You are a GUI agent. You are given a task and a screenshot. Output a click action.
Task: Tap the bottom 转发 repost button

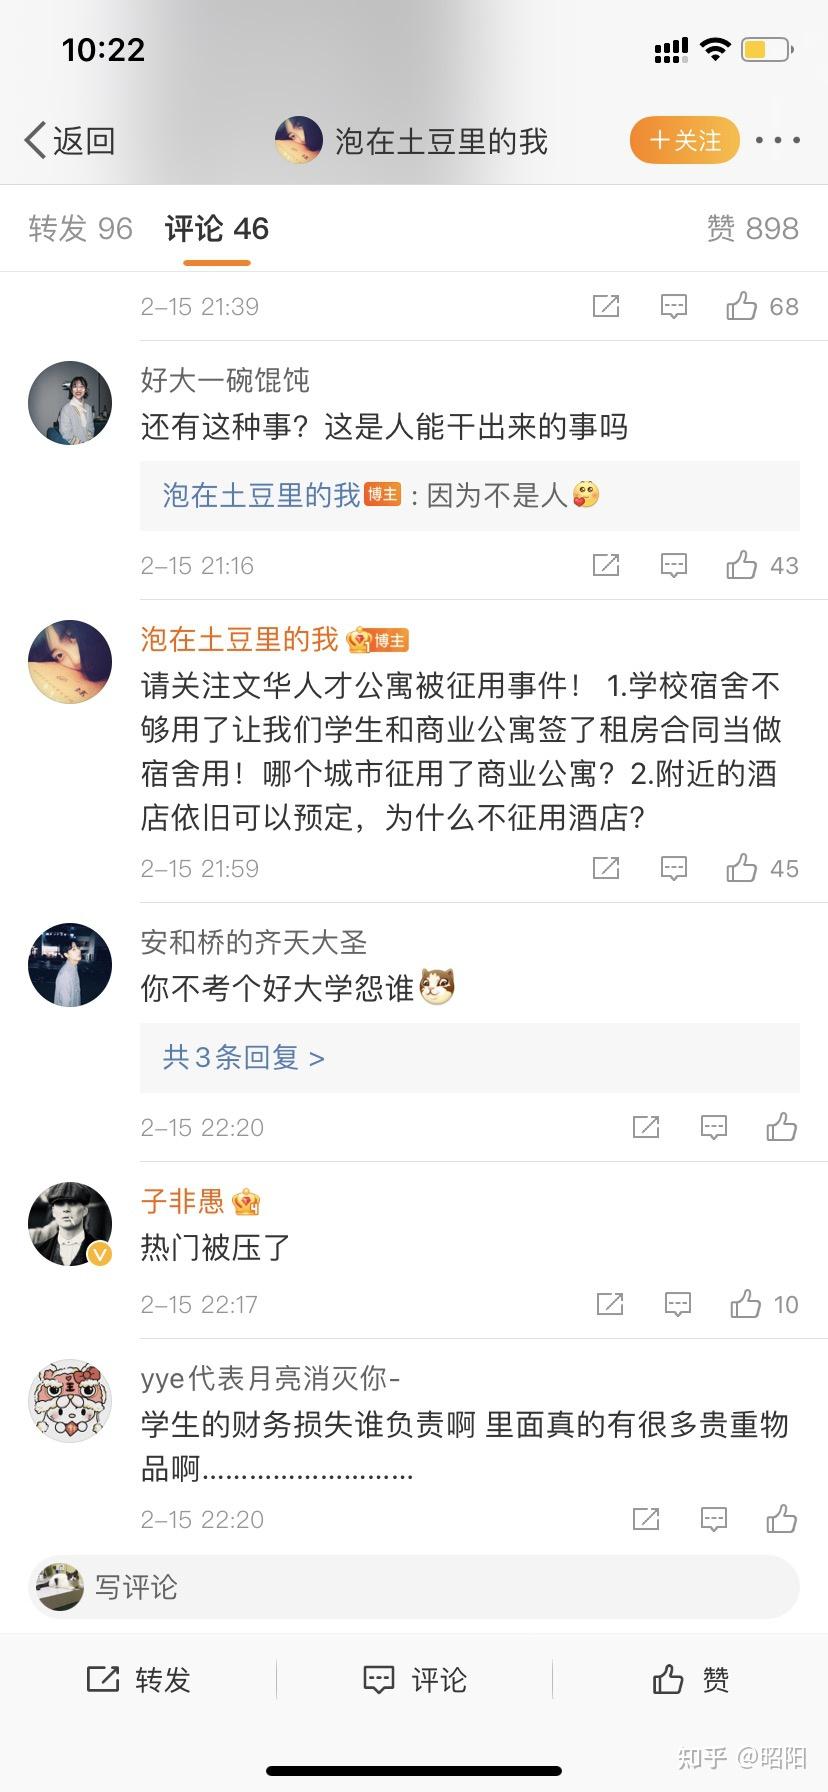[138, 1679]
